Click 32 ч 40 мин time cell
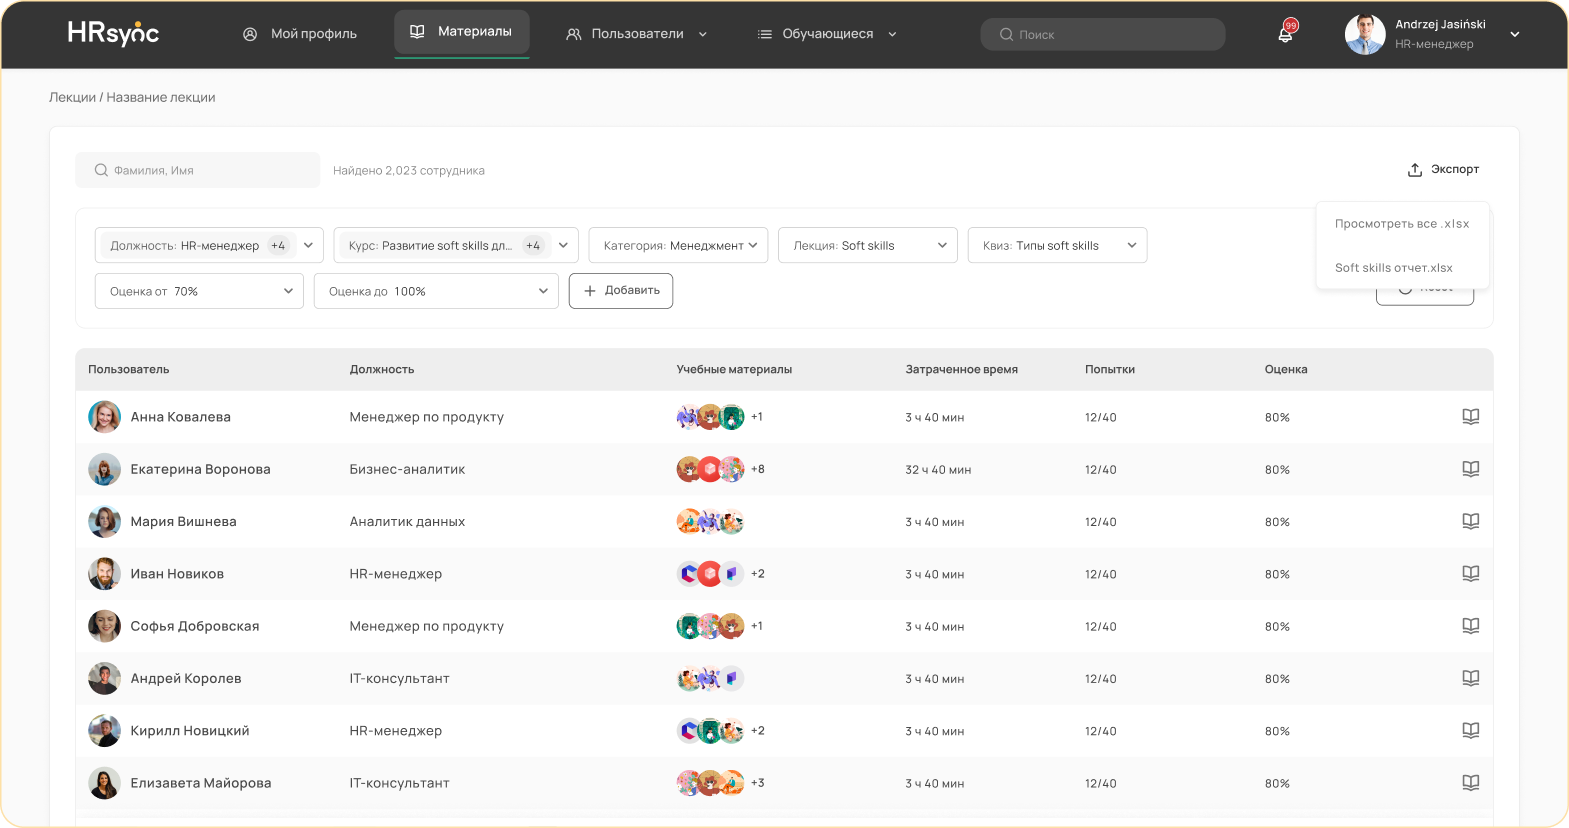Image resolution: width=1569 pixels, height=828 pixels. pyautogui.click(x=938, y=470)
